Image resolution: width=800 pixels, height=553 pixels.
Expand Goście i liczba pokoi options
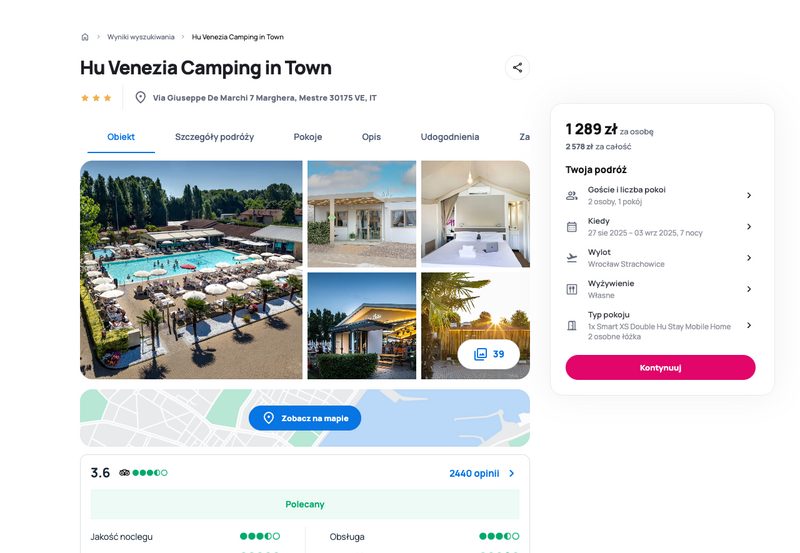(749, 195)
